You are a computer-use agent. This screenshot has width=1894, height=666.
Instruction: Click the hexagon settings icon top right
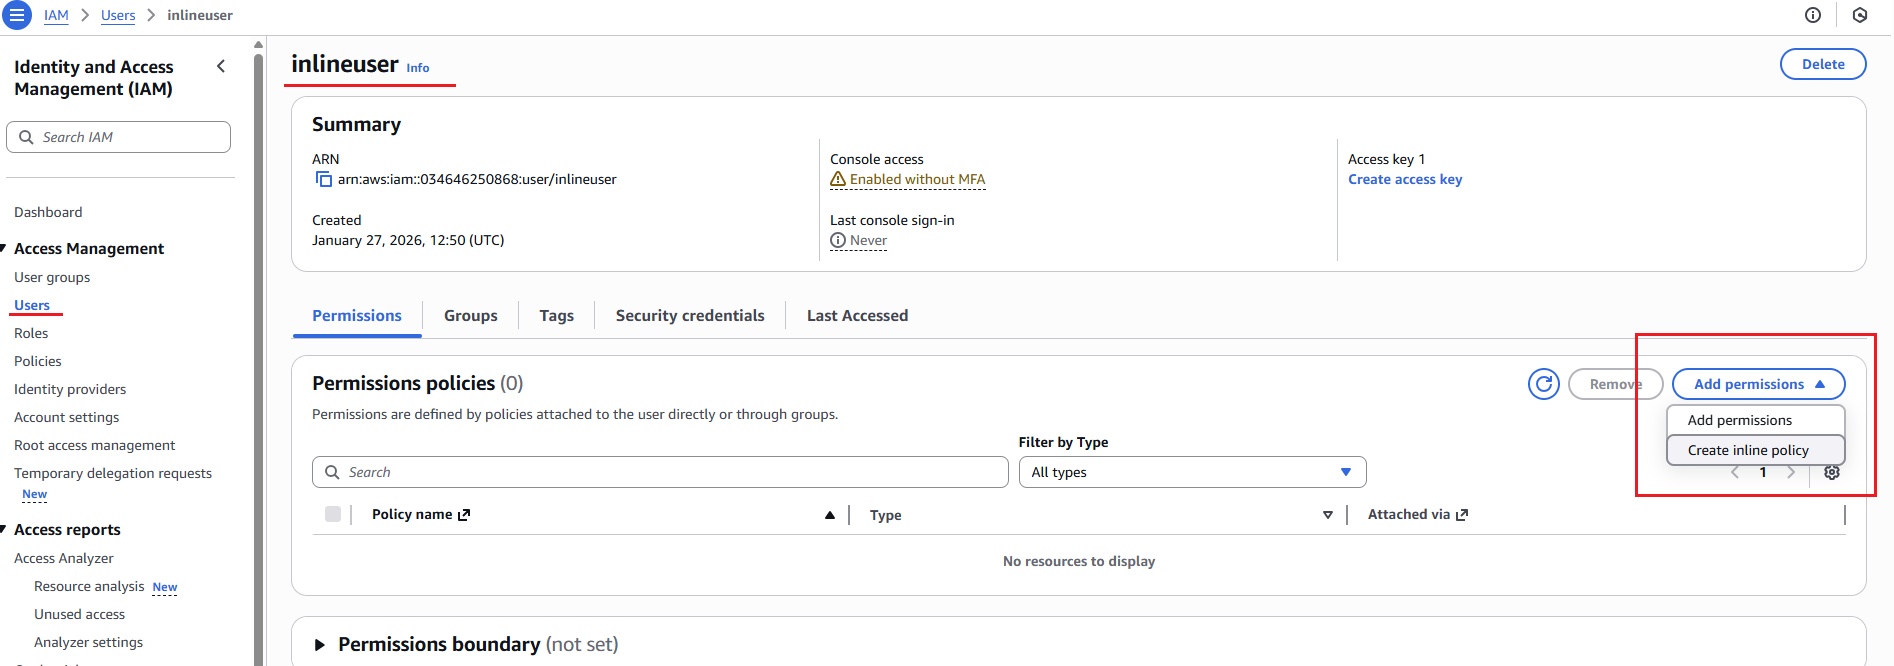tap(1860, 15)
